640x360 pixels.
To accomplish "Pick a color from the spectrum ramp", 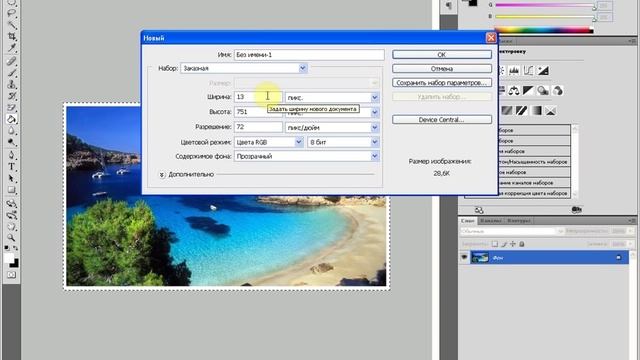I will click(543, 30).
